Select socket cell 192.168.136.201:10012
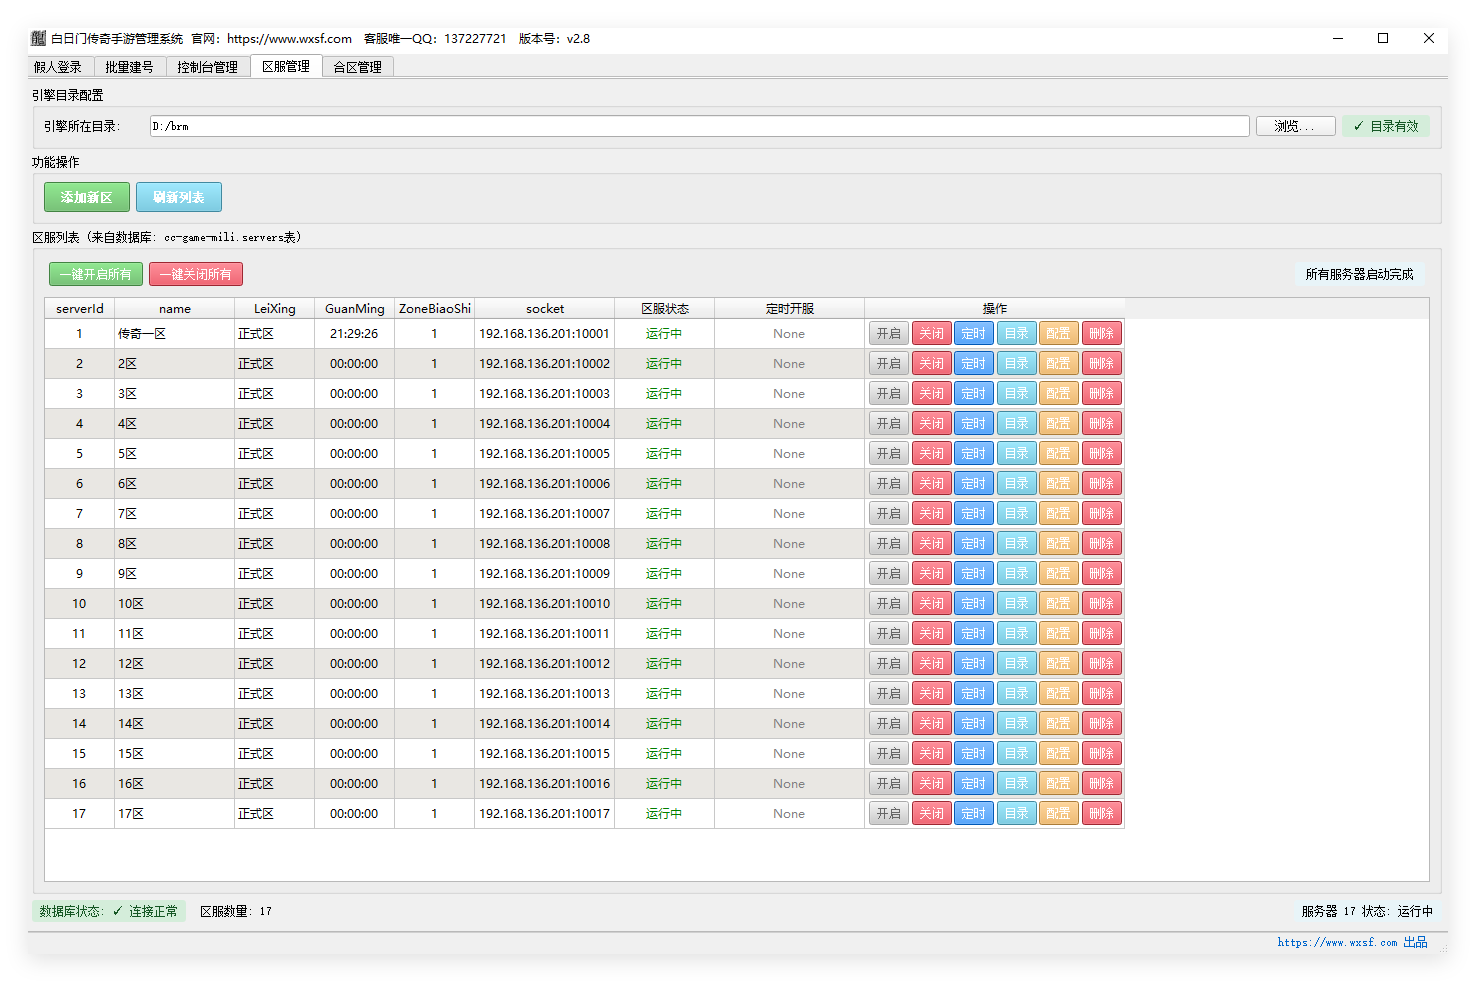1476x982 pixels. 544,664
